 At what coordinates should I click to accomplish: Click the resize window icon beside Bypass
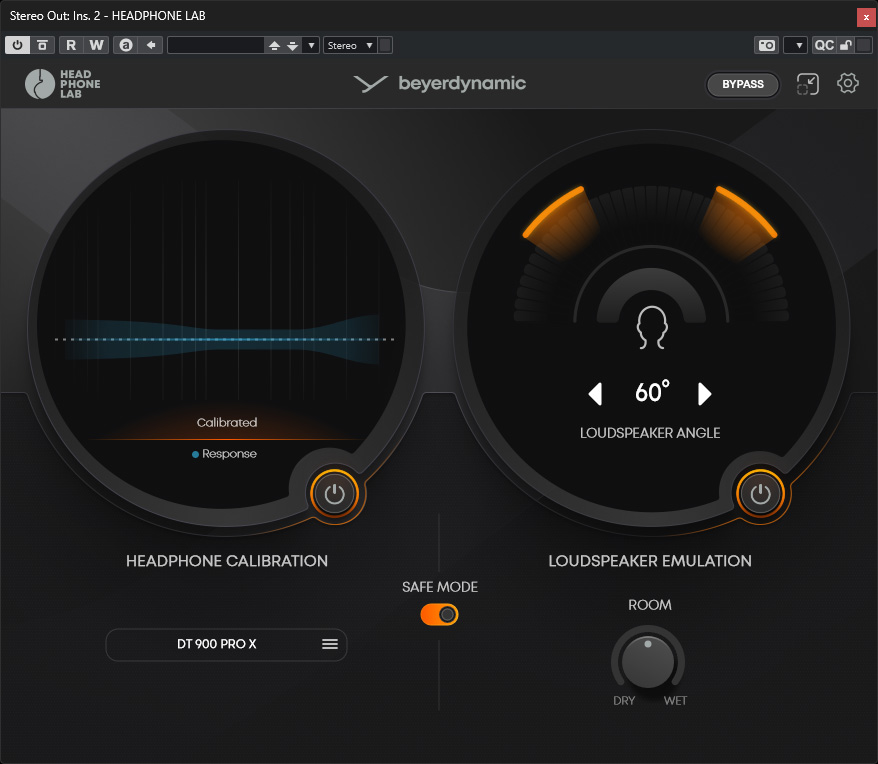click(x=807, y=84)
